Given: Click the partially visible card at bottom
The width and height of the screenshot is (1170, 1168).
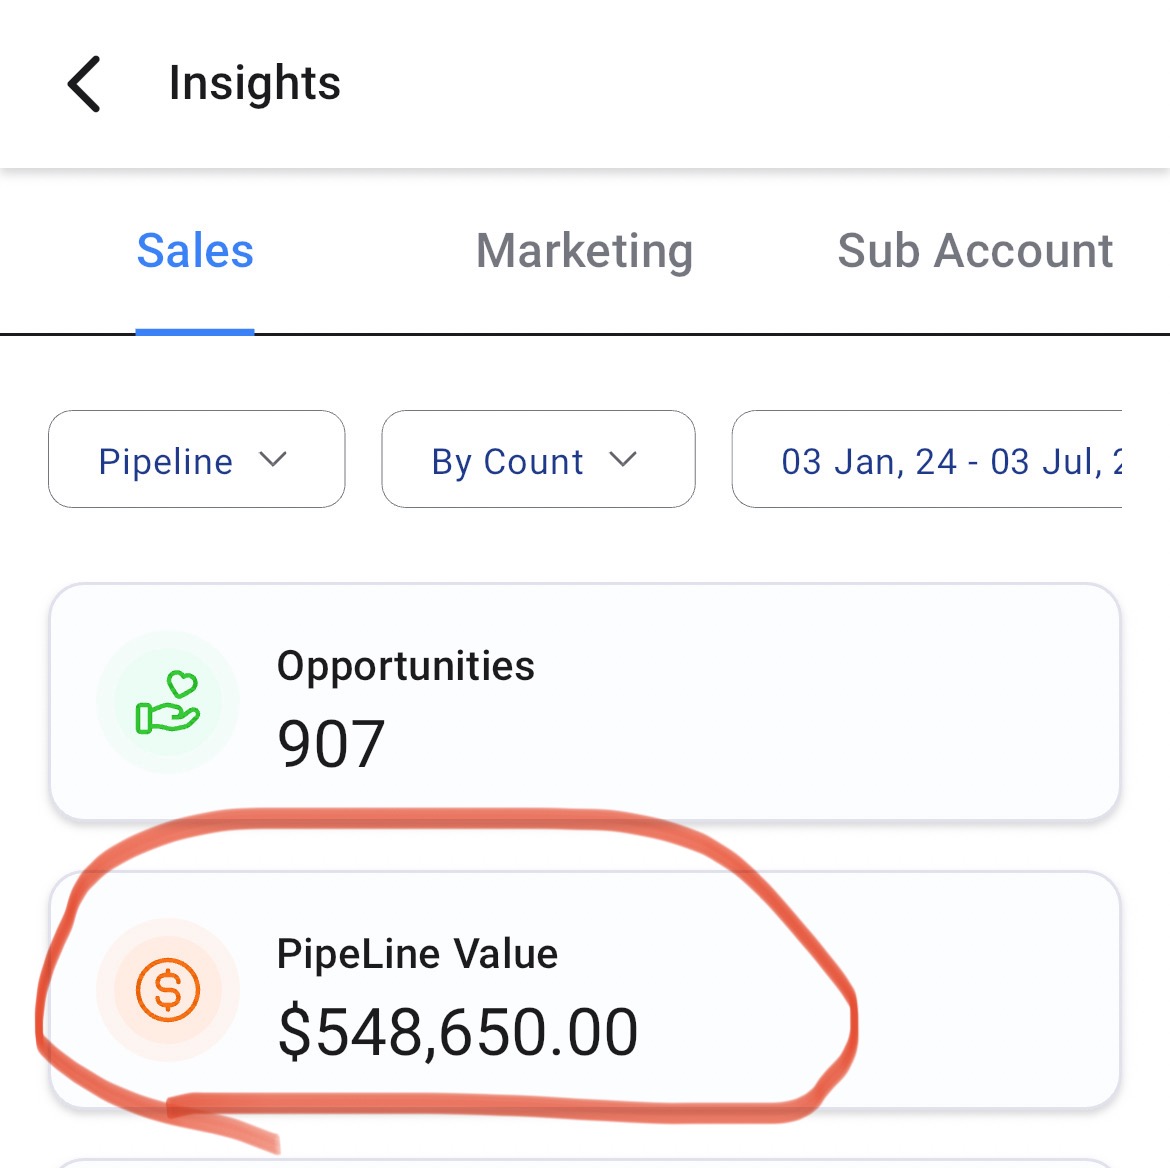Looking at the screenshot, I should [585, 1164].
